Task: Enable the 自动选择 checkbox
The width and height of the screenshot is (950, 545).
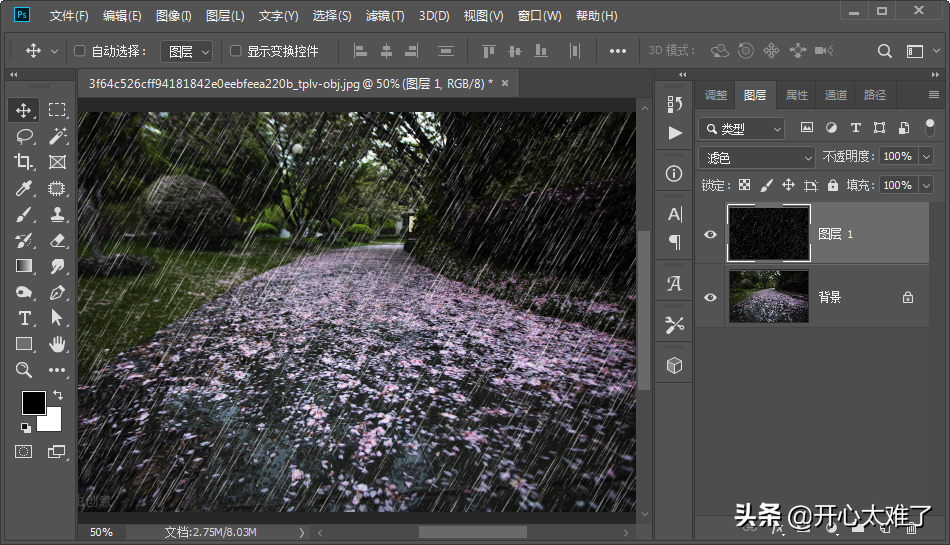Action: tap(79, 51)
